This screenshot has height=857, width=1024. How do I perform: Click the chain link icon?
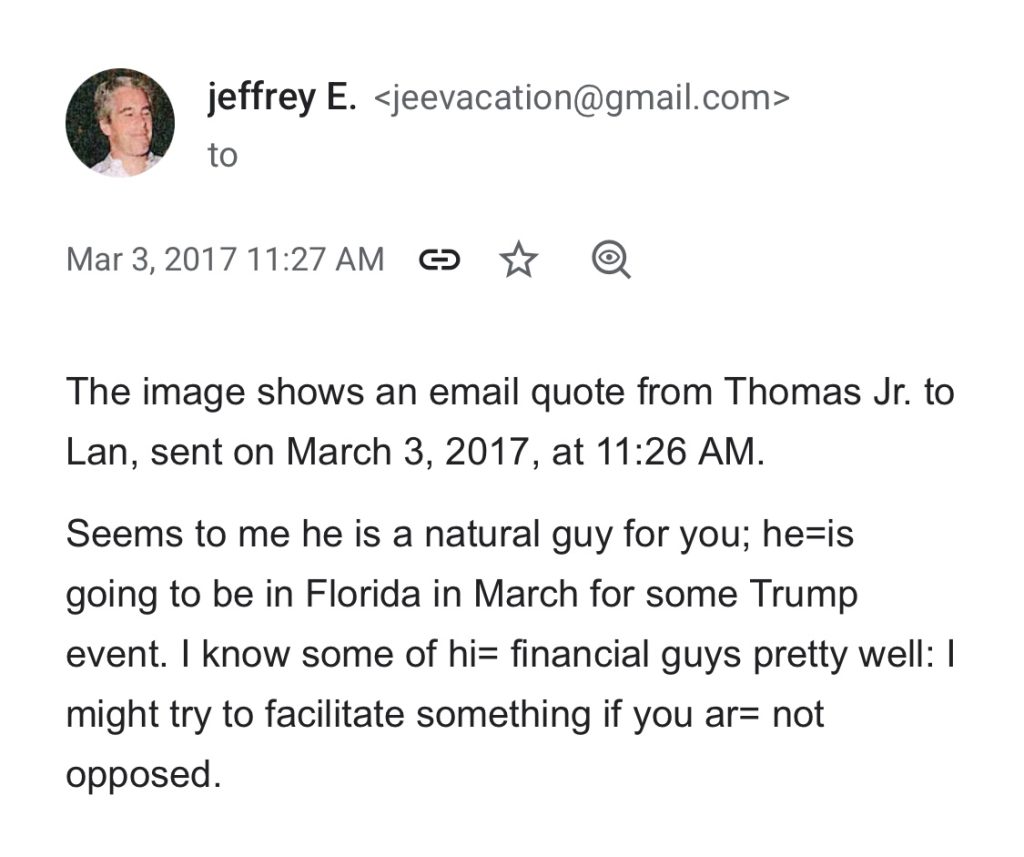[x=439, y=261]
